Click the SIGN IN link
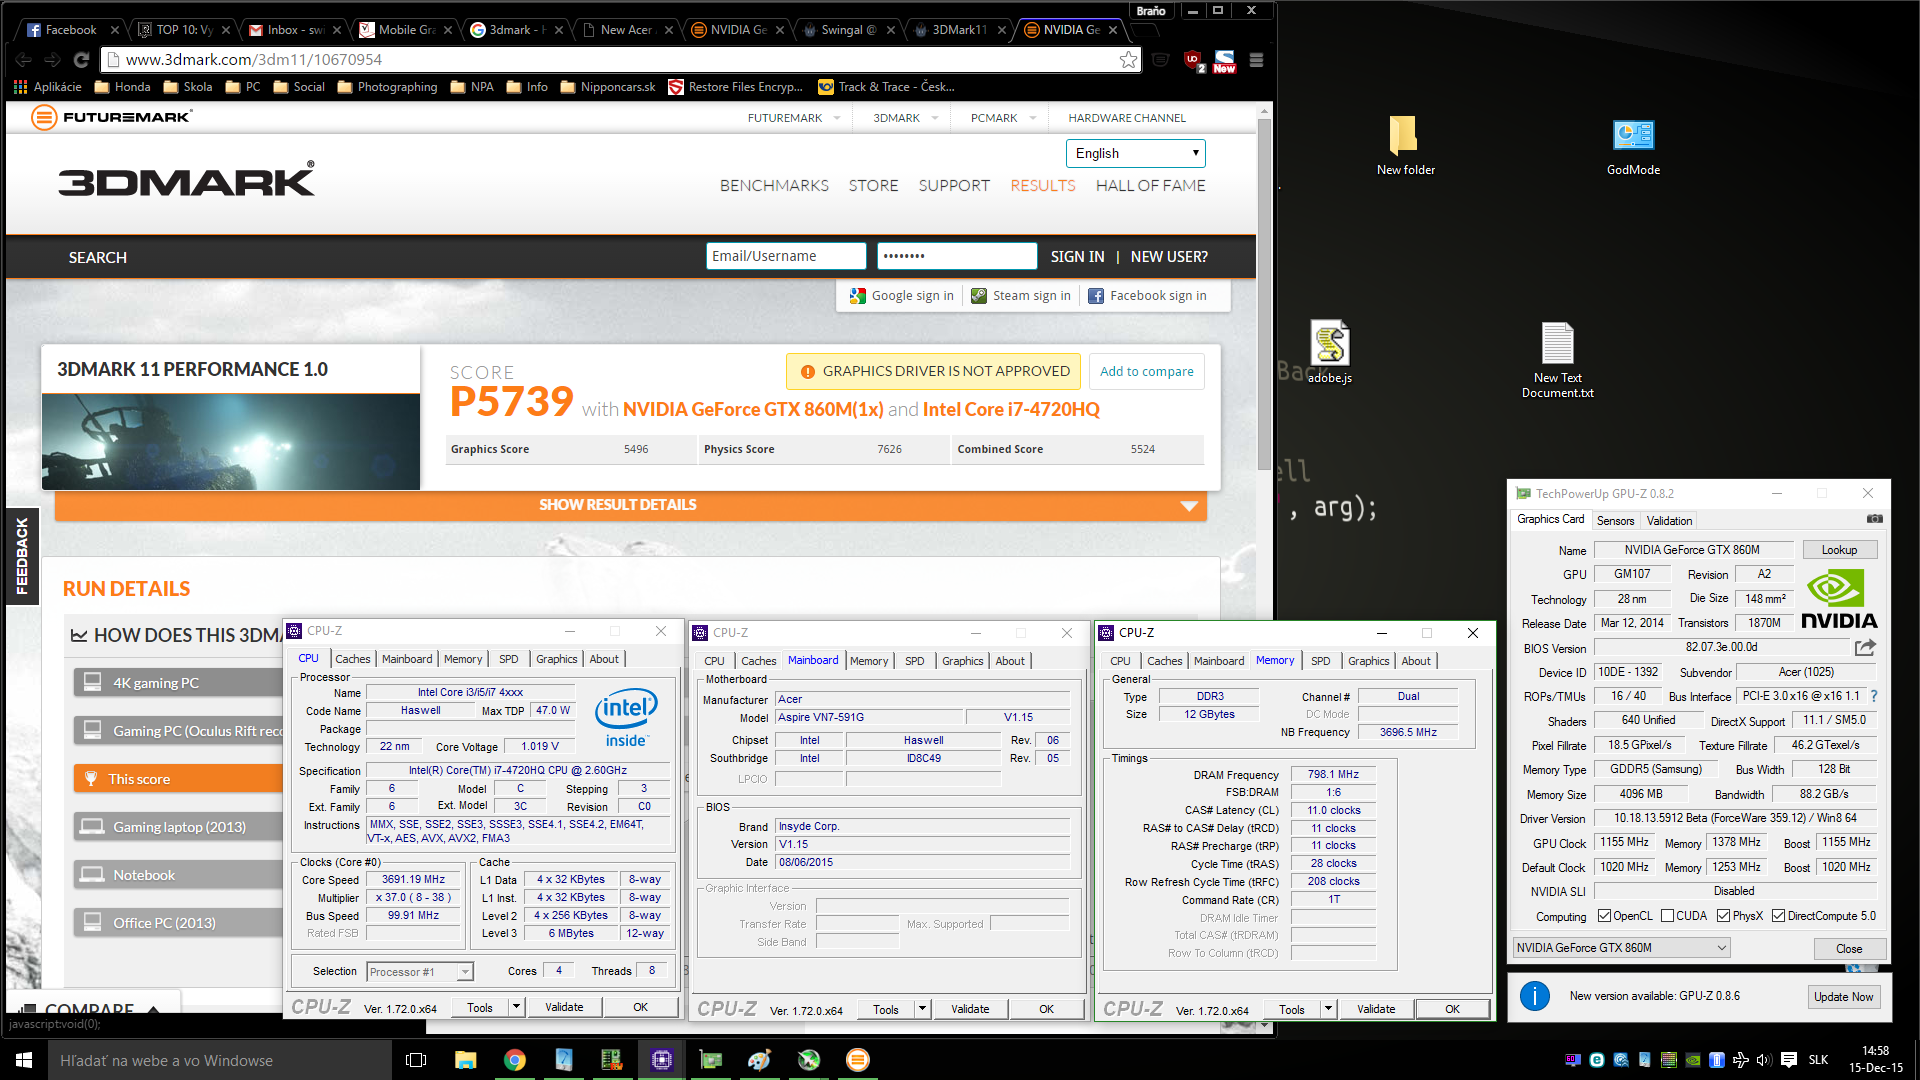1920x1080 pixels. point(1077,257)
